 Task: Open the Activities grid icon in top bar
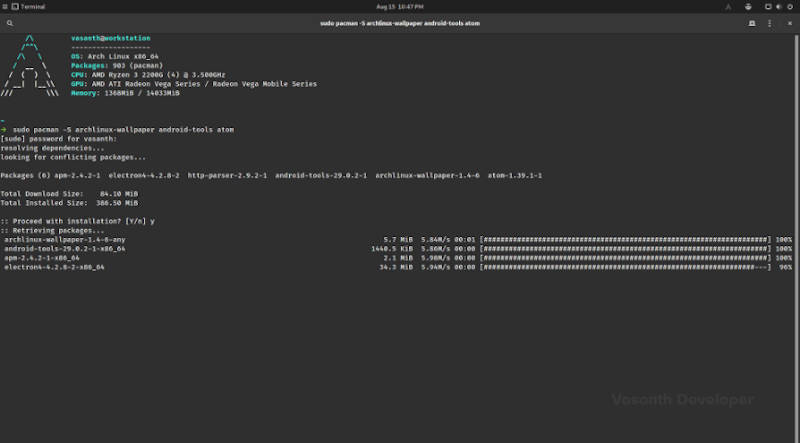tap(5, 7)
